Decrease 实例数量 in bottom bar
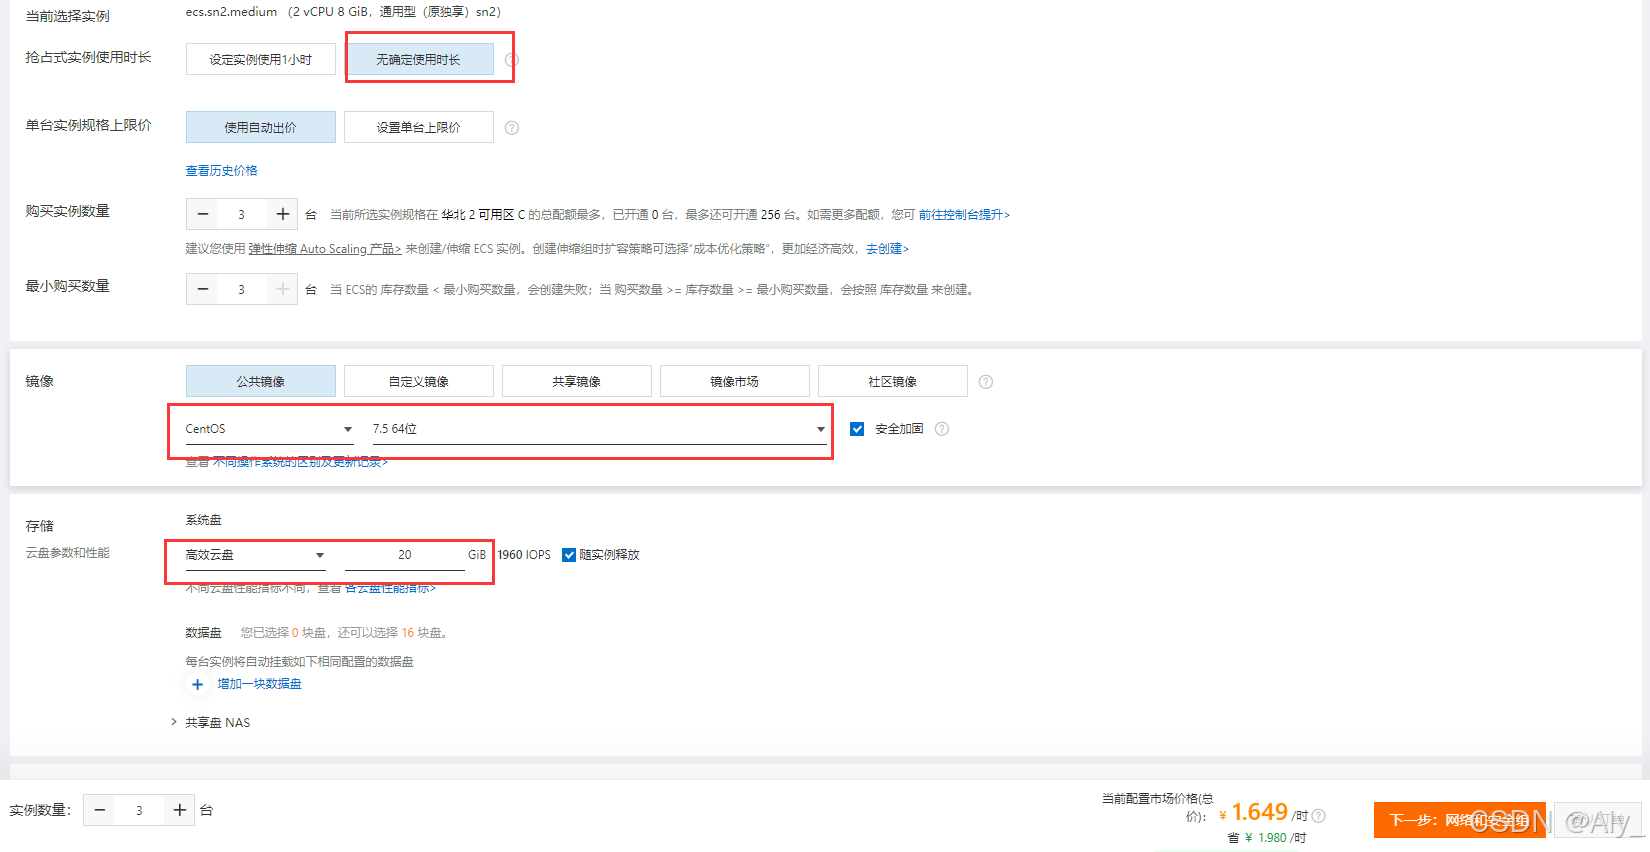This screenshot has width=1650, height=852. tap(100, 810)
